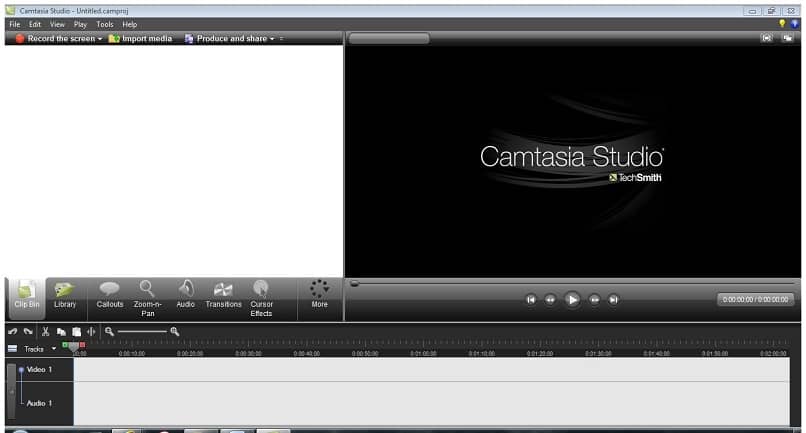Click the Camtasia Studio title bar icon

[x=10, y=10]
